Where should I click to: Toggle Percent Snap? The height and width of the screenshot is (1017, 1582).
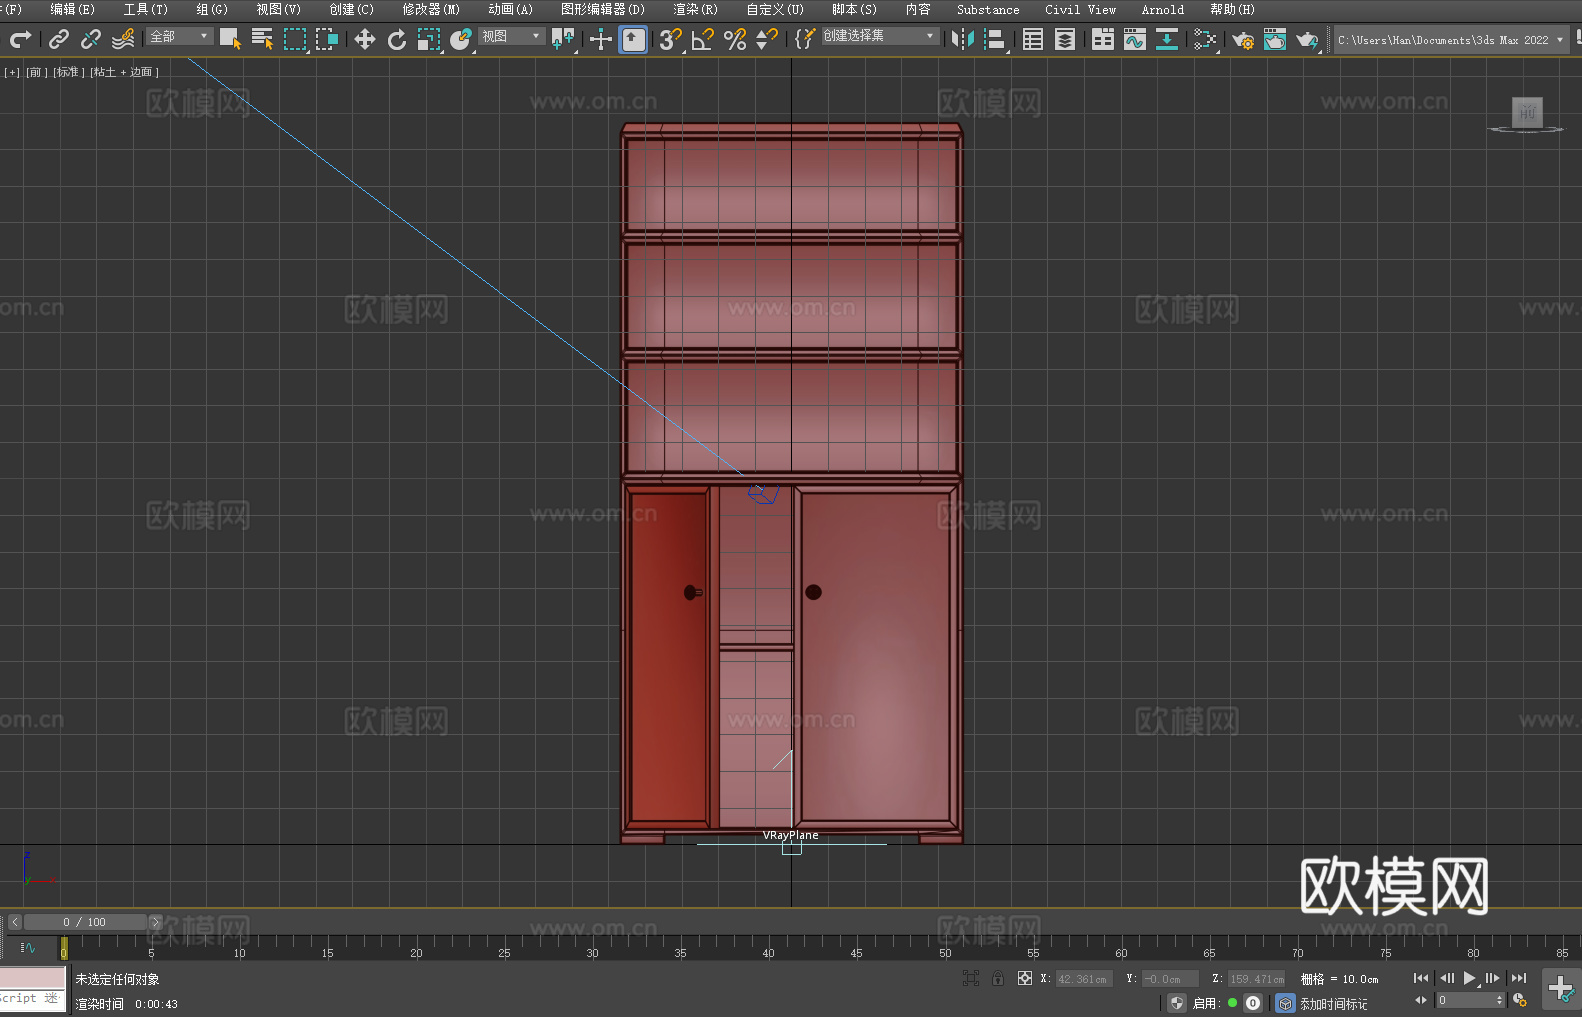click(735, 39)
